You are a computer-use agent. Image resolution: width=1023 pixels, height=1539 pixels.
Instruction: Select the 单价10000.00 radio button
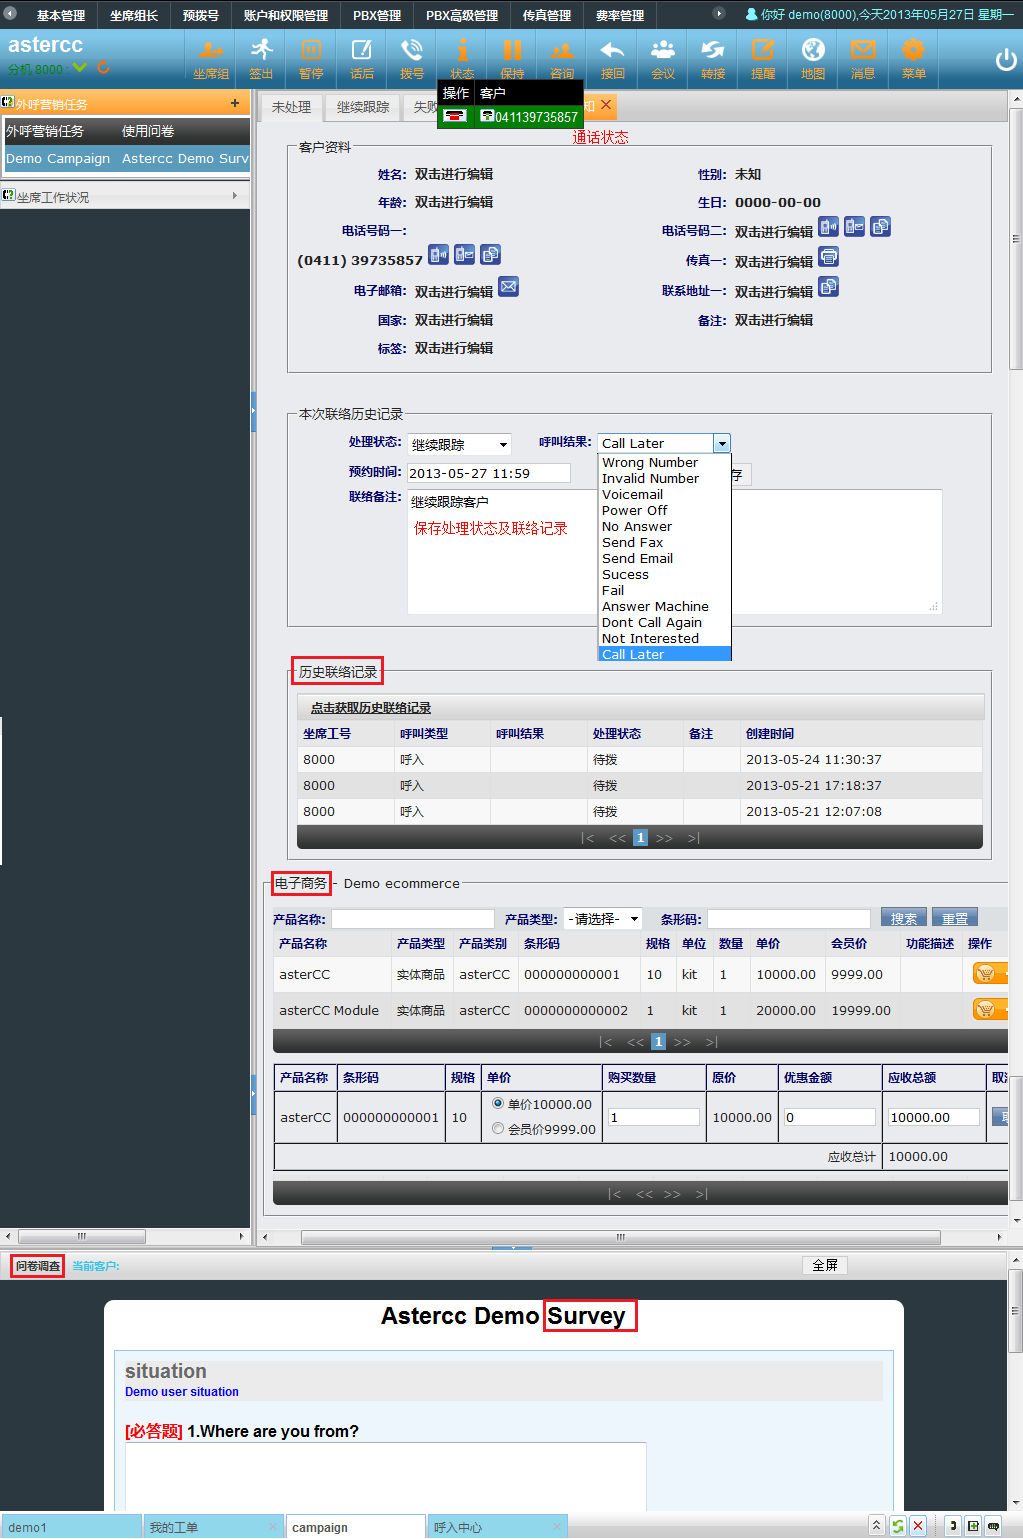point(498,1103)
